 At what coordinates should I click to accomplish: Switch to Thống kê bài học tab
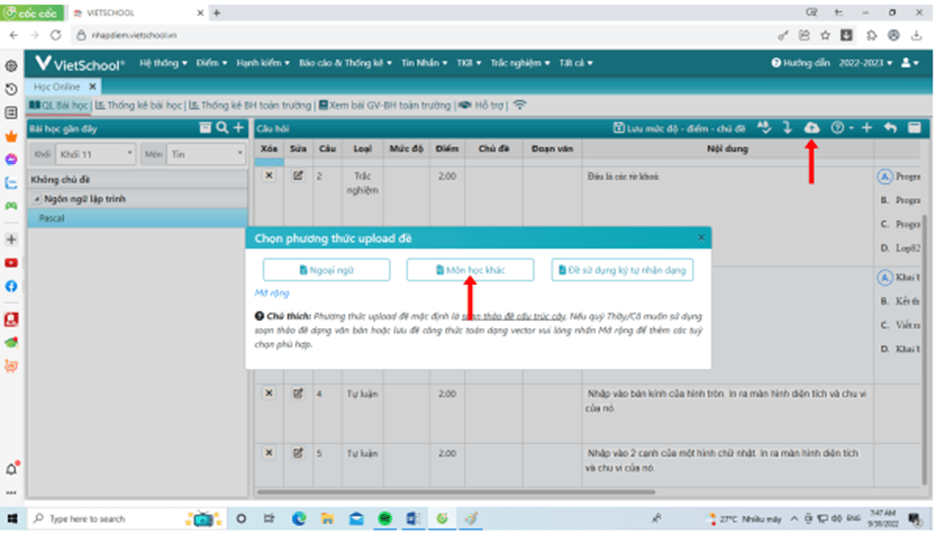point(144,105)
